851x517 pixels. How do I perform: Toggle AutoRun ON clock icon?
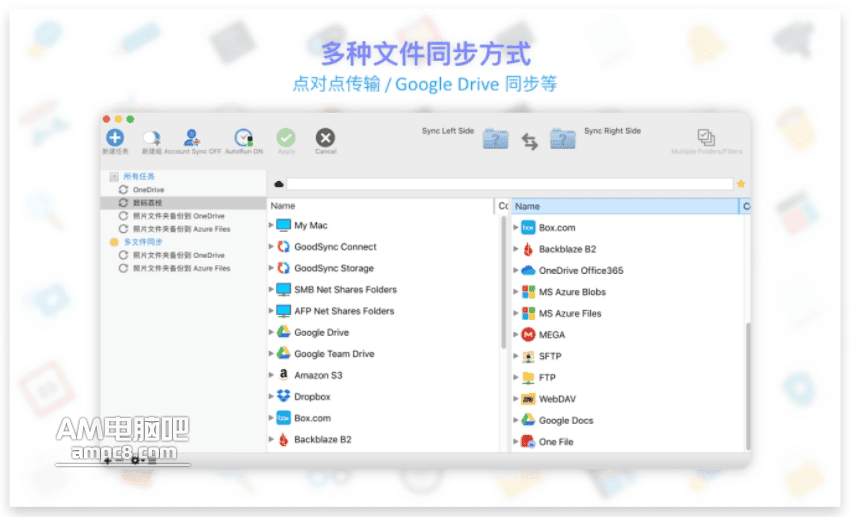point(244,138)
